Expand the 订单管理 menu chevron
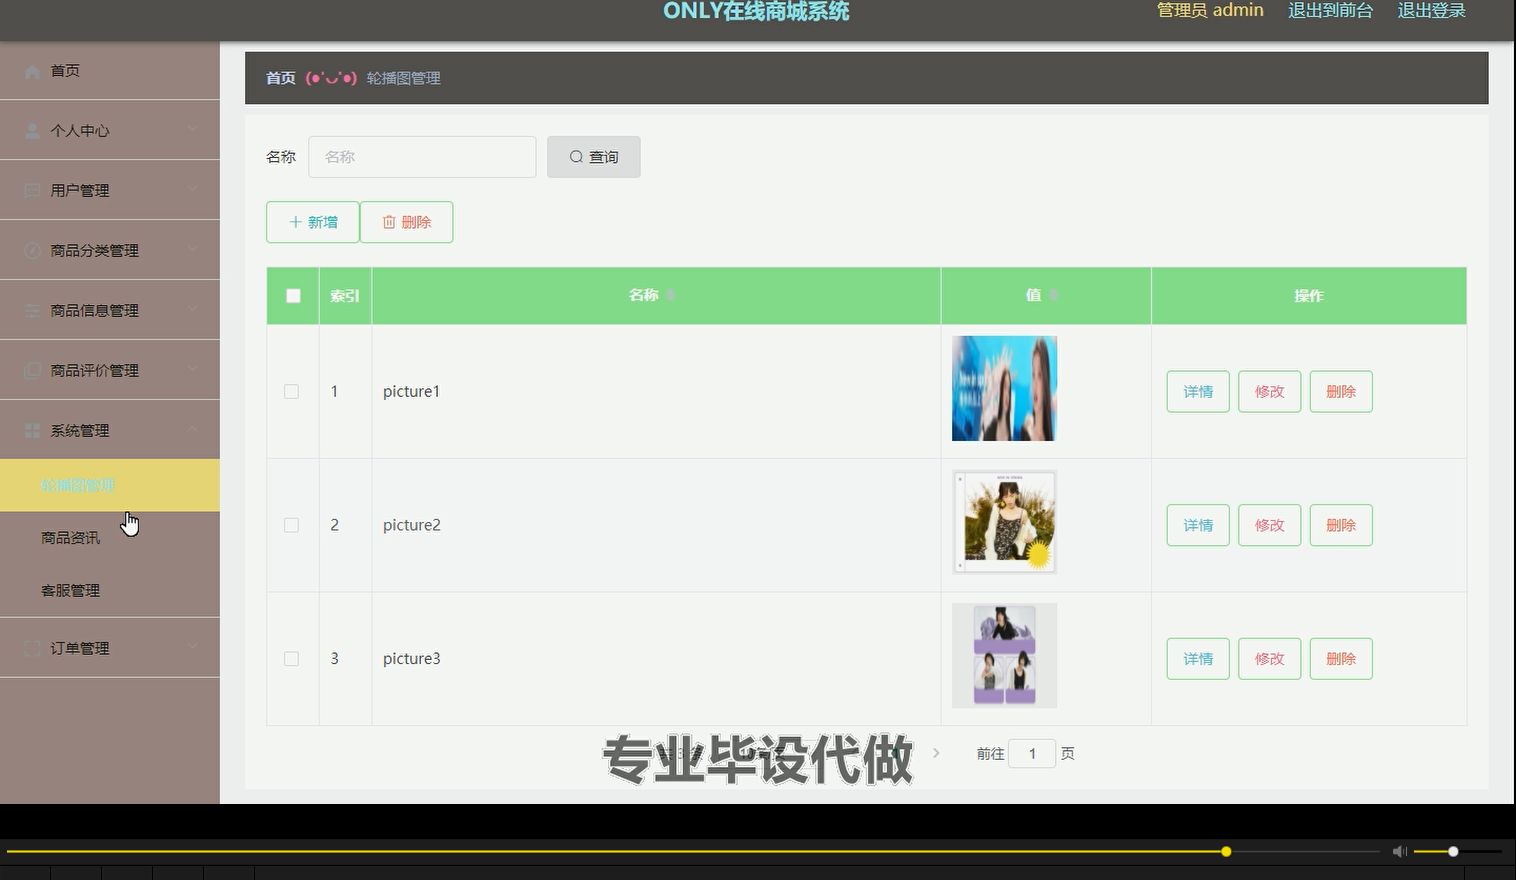This screenshot has width=1516, height=880. click(192, 647)
